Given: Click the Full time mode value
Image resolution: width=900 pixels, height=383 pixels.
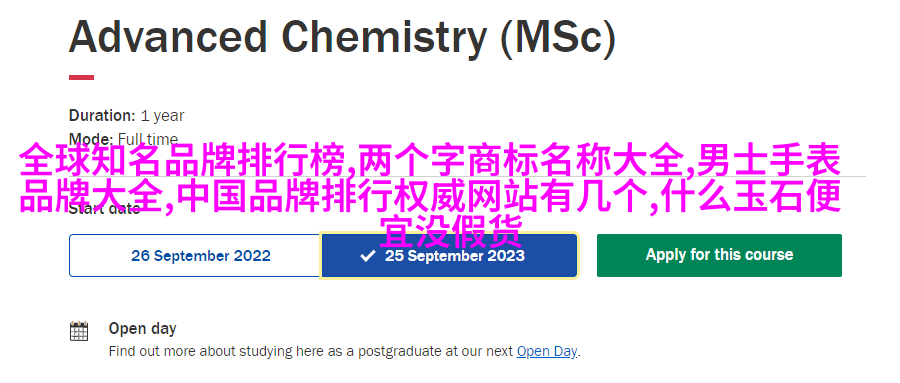Looking at the screenshot, I should click(148, 139).
